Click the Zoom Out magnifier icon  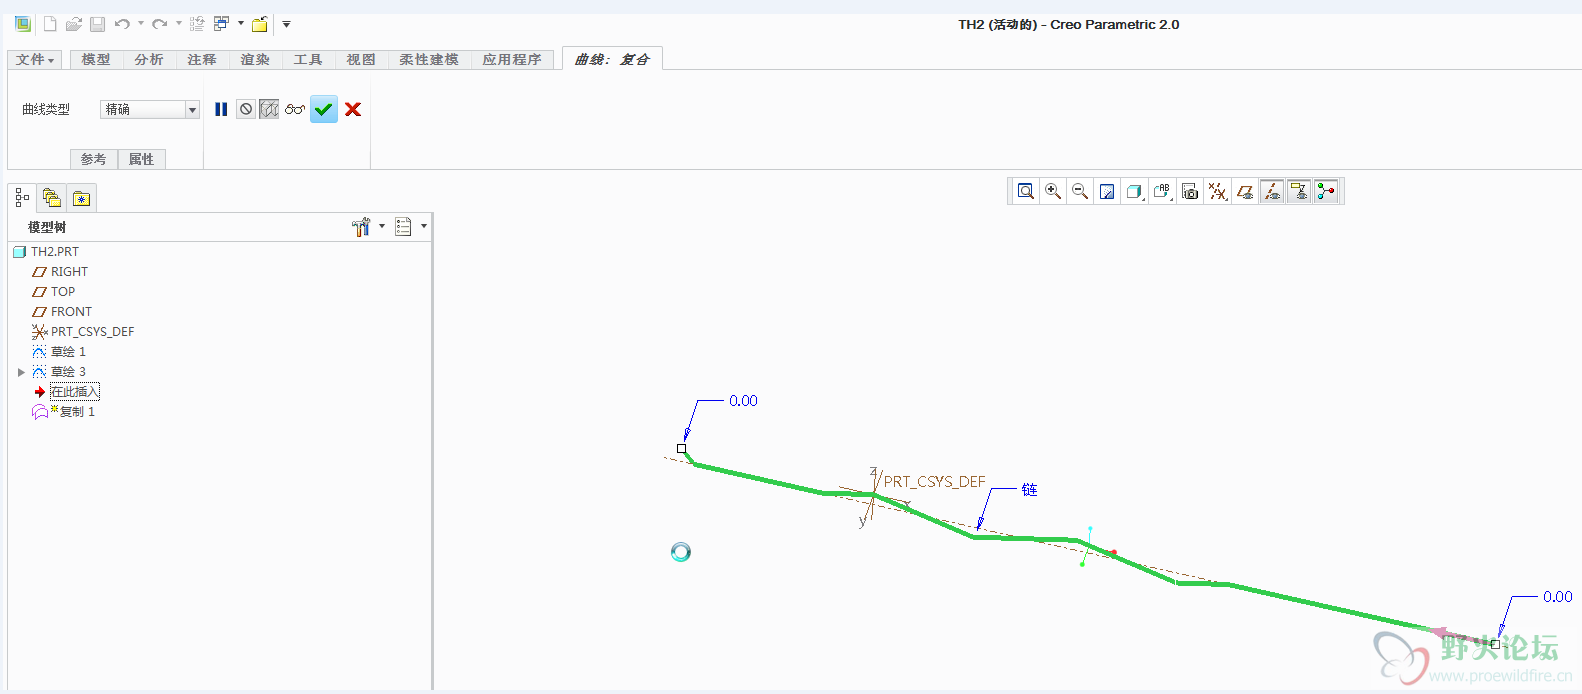1080,191
